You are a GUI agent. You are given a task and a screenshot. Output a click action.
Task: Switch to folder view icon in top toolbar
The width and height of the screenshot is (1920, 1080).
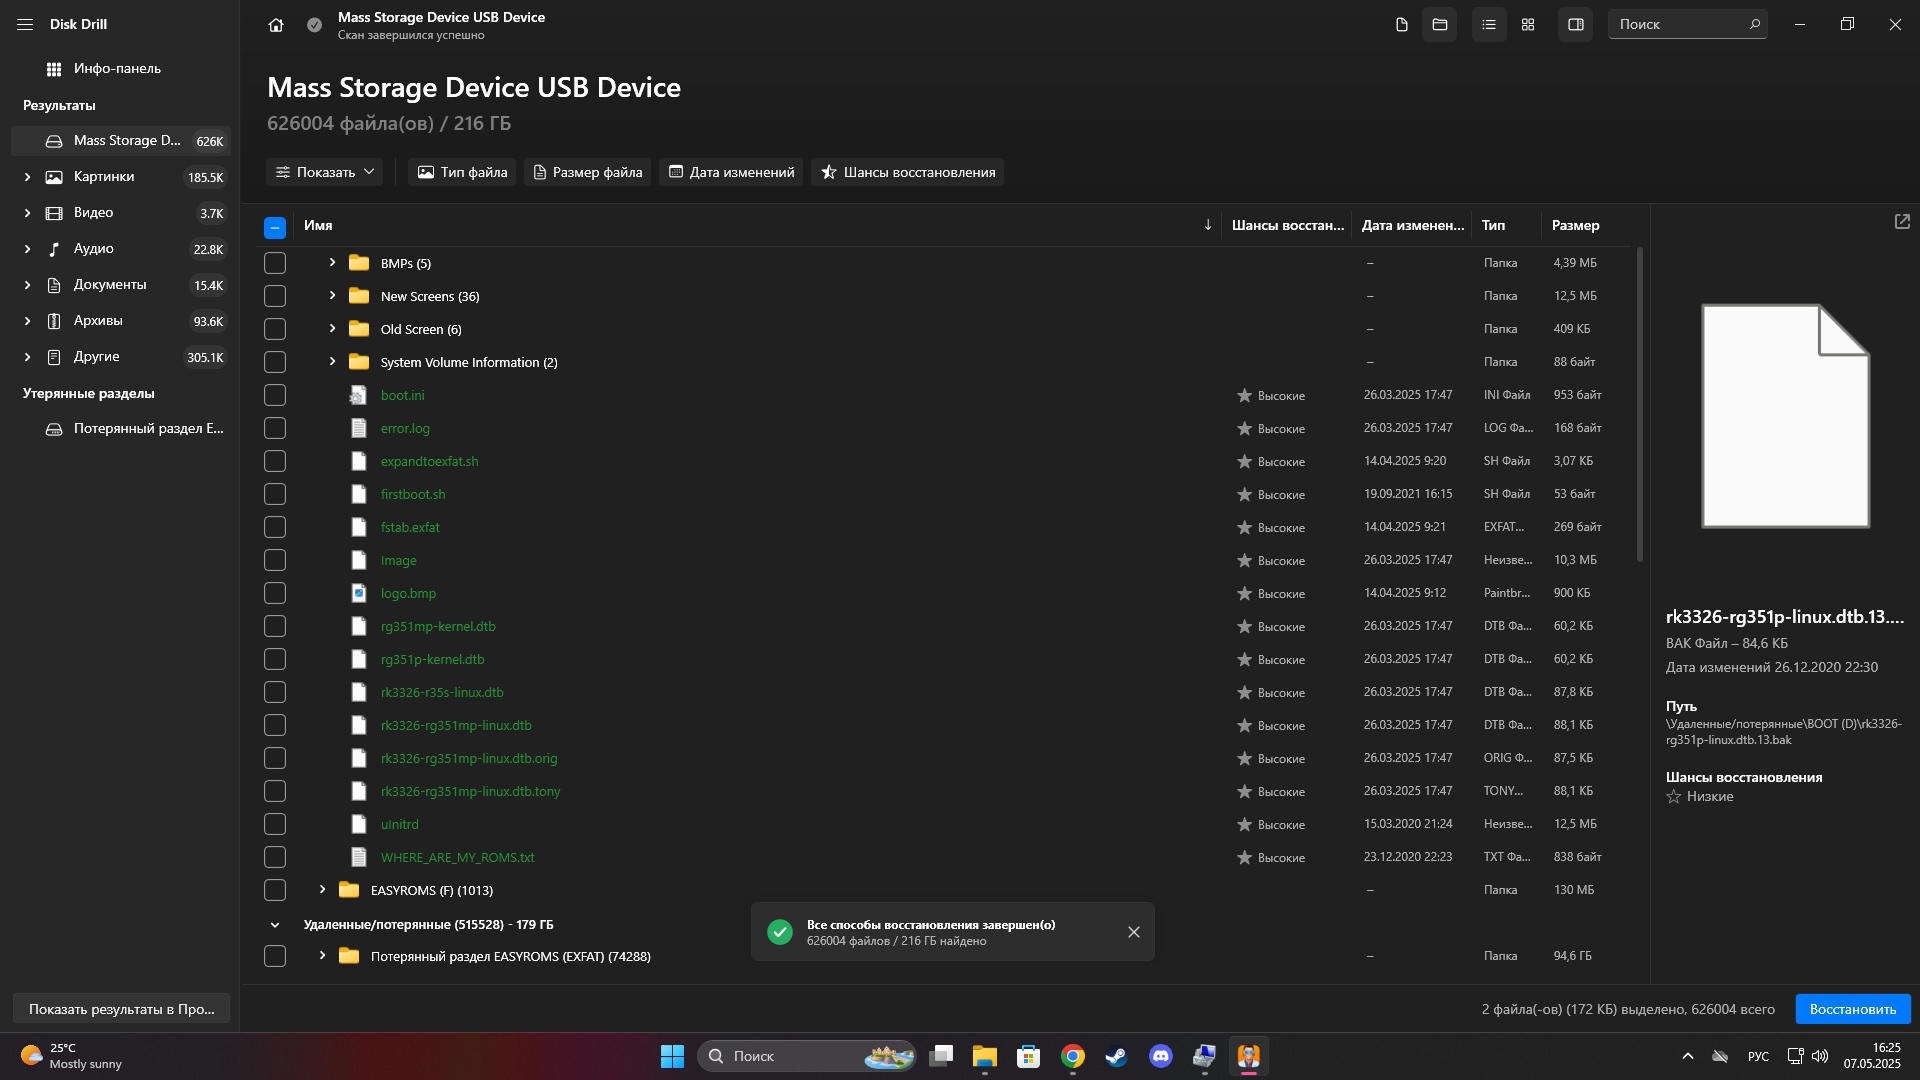(1440, 24)
